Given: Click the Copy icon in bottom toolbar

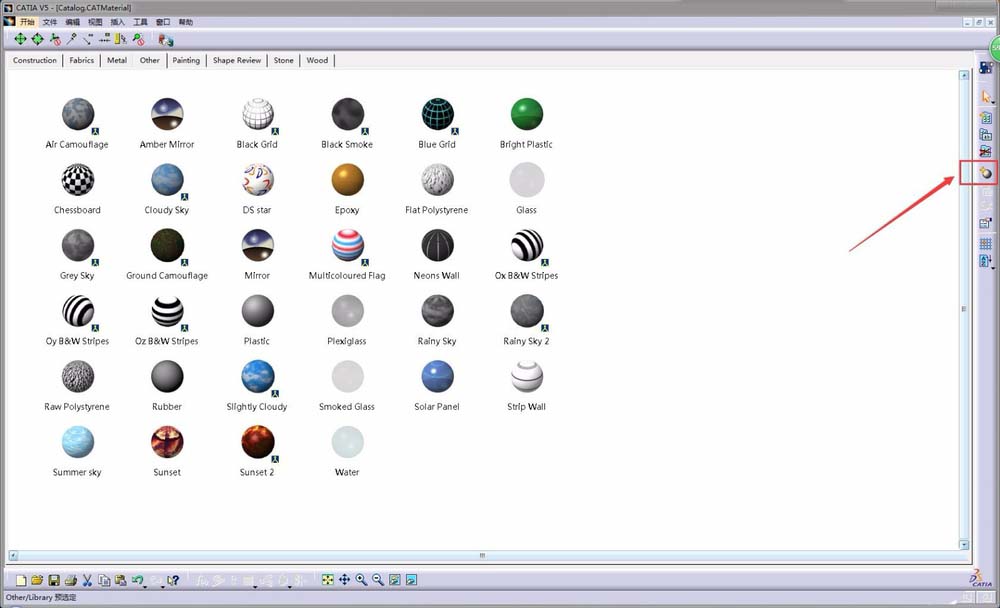Looking at the screenshot, I should [103, 580].
